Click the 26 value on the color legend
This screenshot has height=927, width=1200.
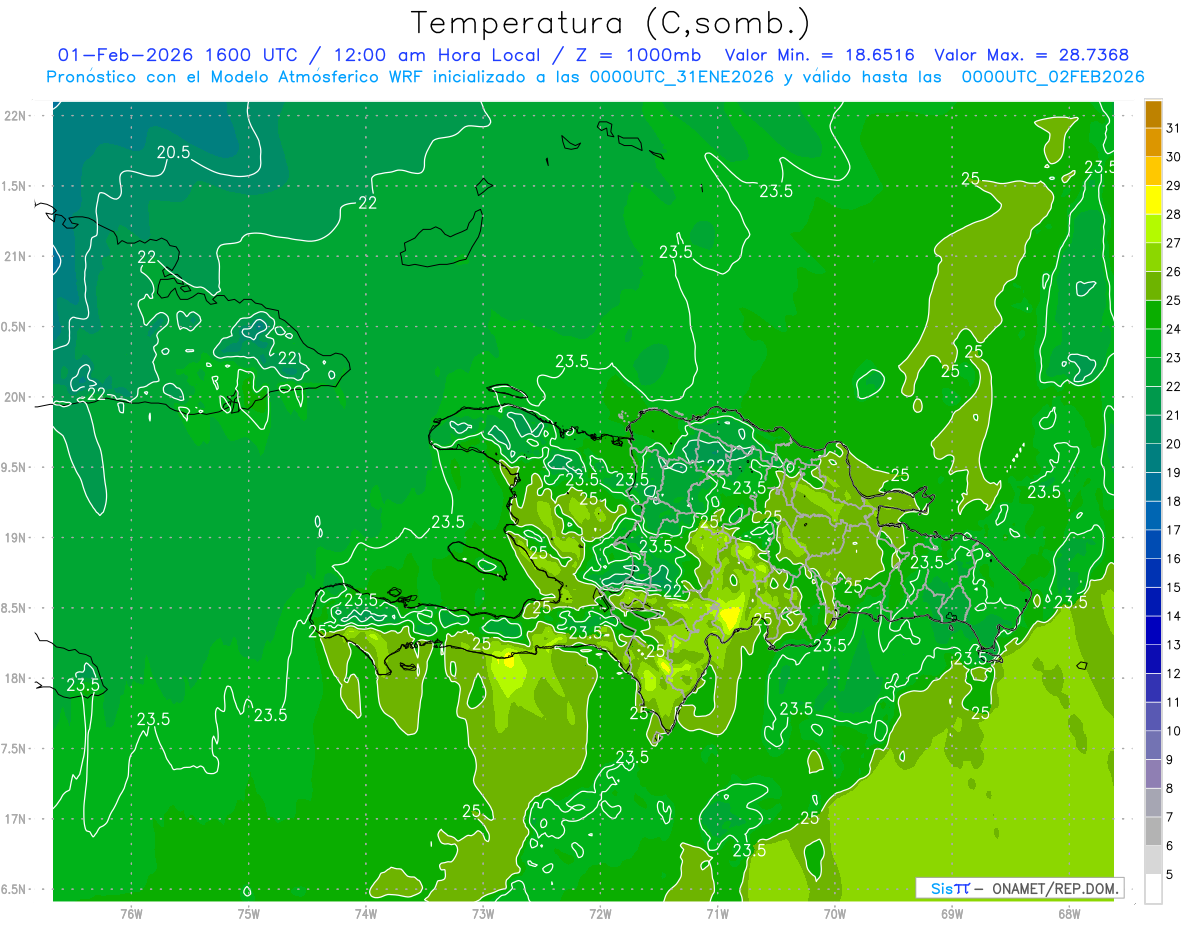point(1174,271)
